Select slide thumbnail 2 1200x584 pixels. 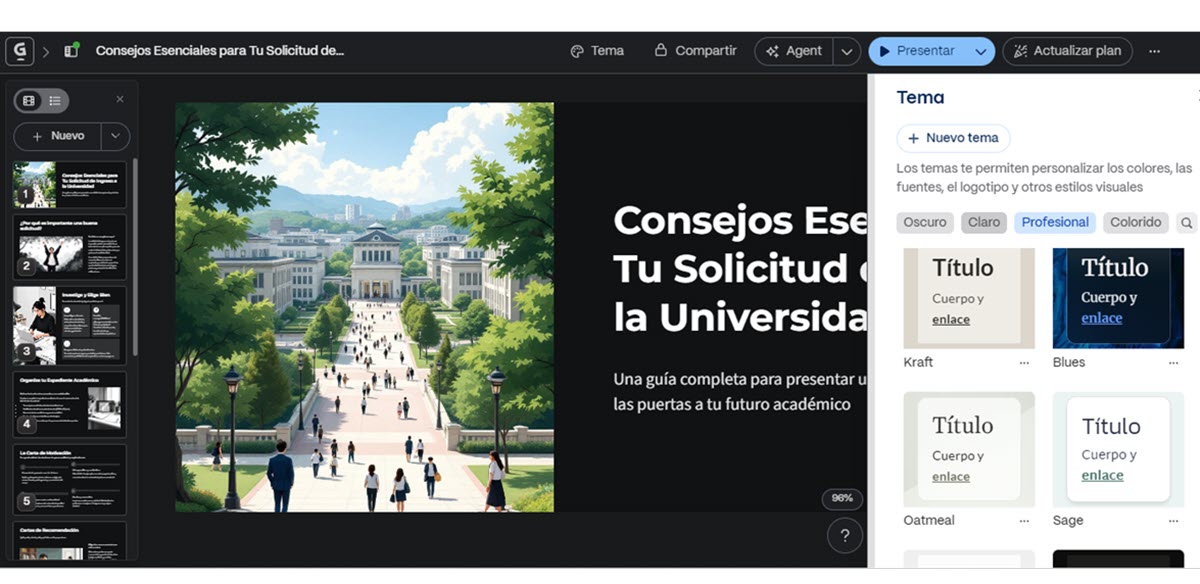(x=70, y=246)
